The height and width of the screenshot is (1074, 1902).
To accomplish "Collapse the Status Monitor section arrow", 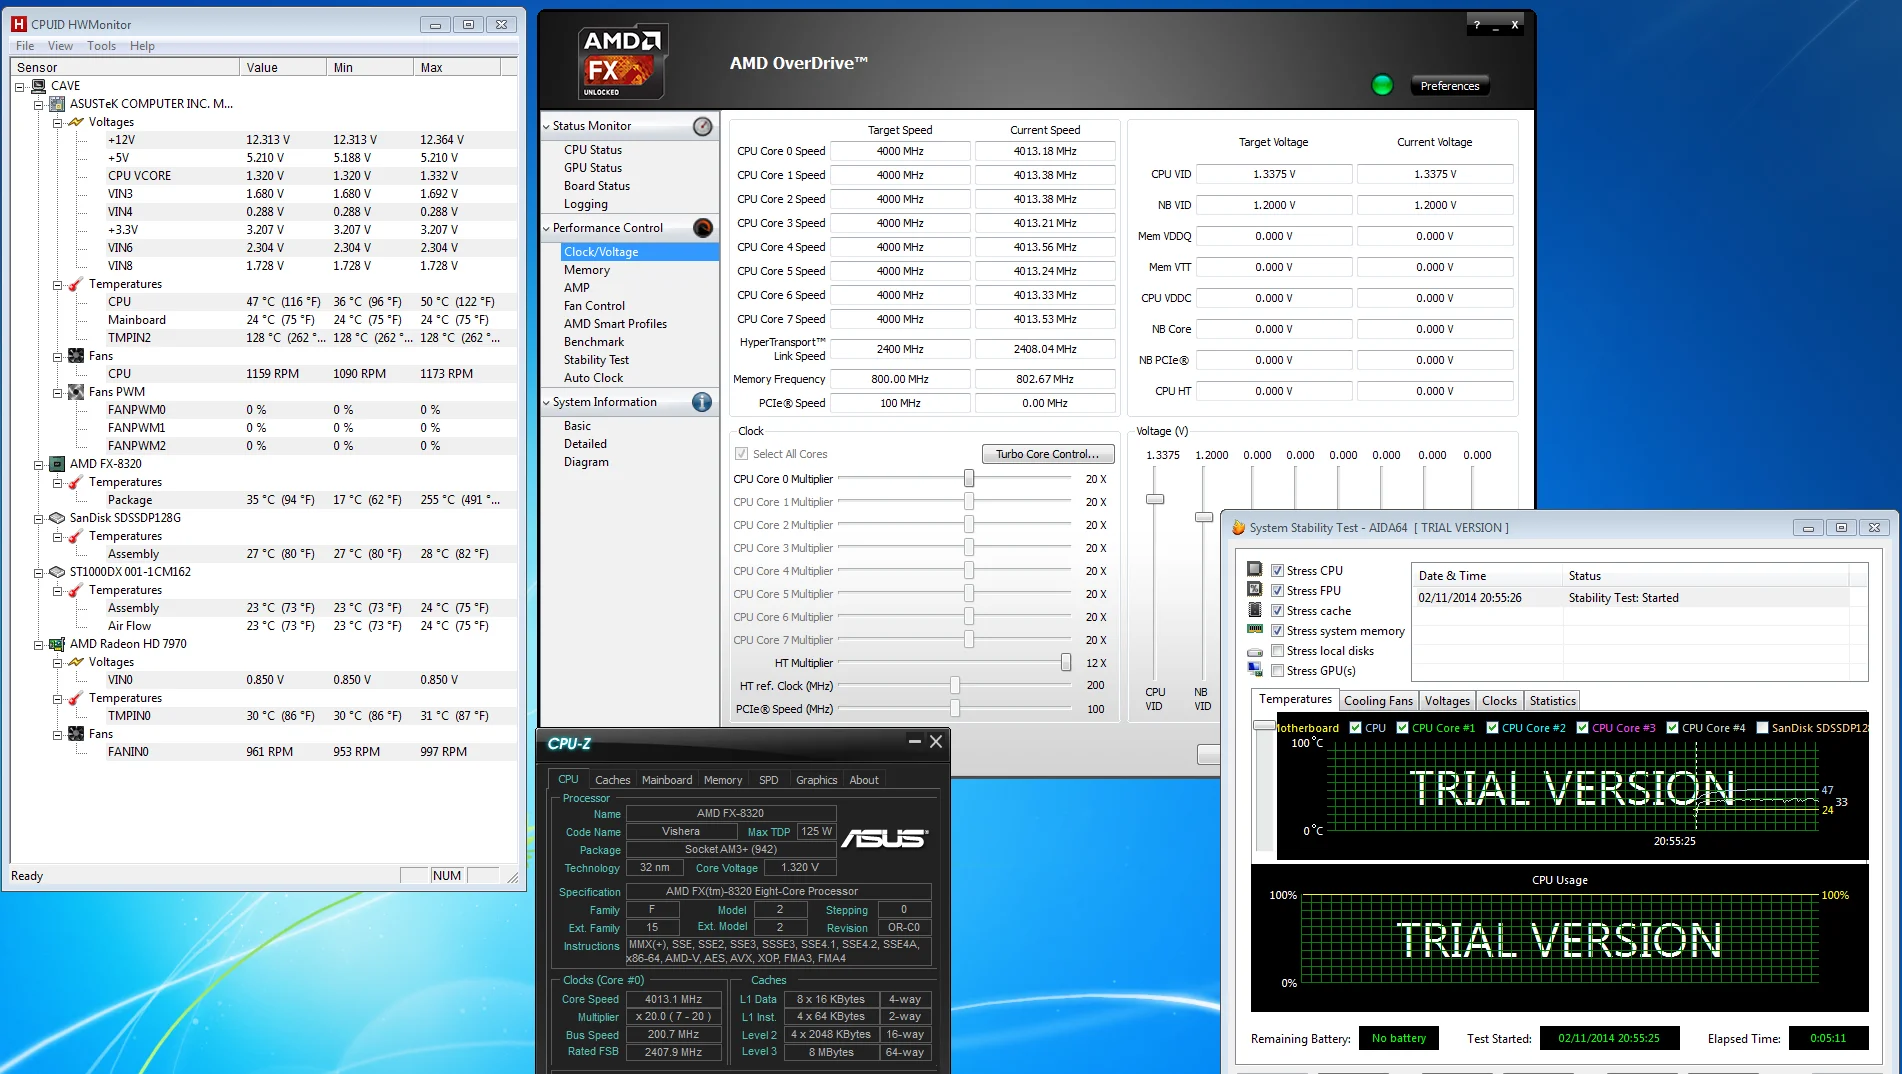I will pos(546,127).
